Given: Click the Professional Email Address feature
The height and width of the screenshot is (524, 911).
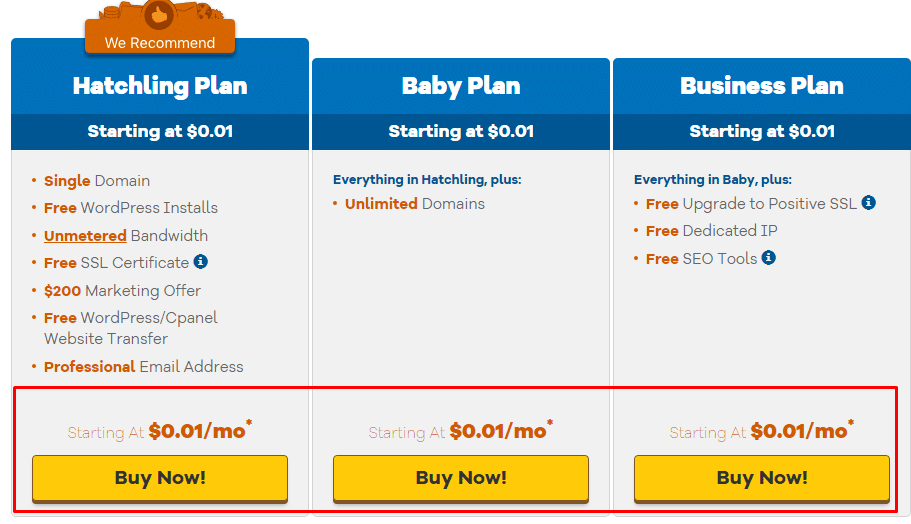Looking at the screenshot, I should pyautogui.click(x=144, y=367).
